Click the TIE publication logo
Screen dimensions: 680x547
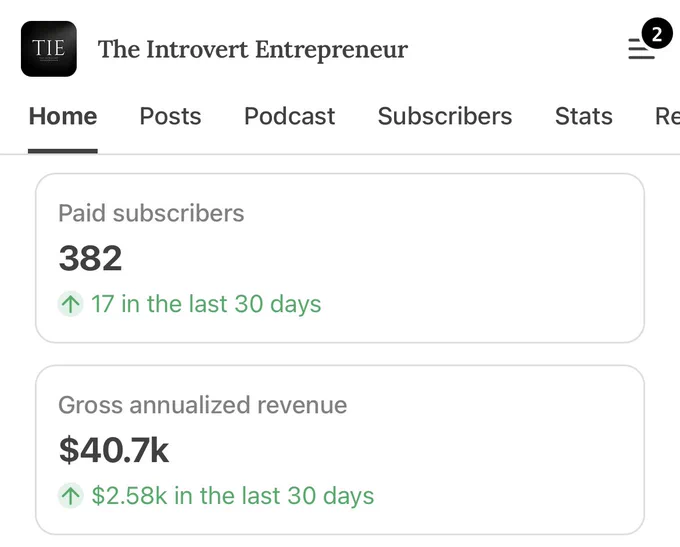[x=49, y=49]
